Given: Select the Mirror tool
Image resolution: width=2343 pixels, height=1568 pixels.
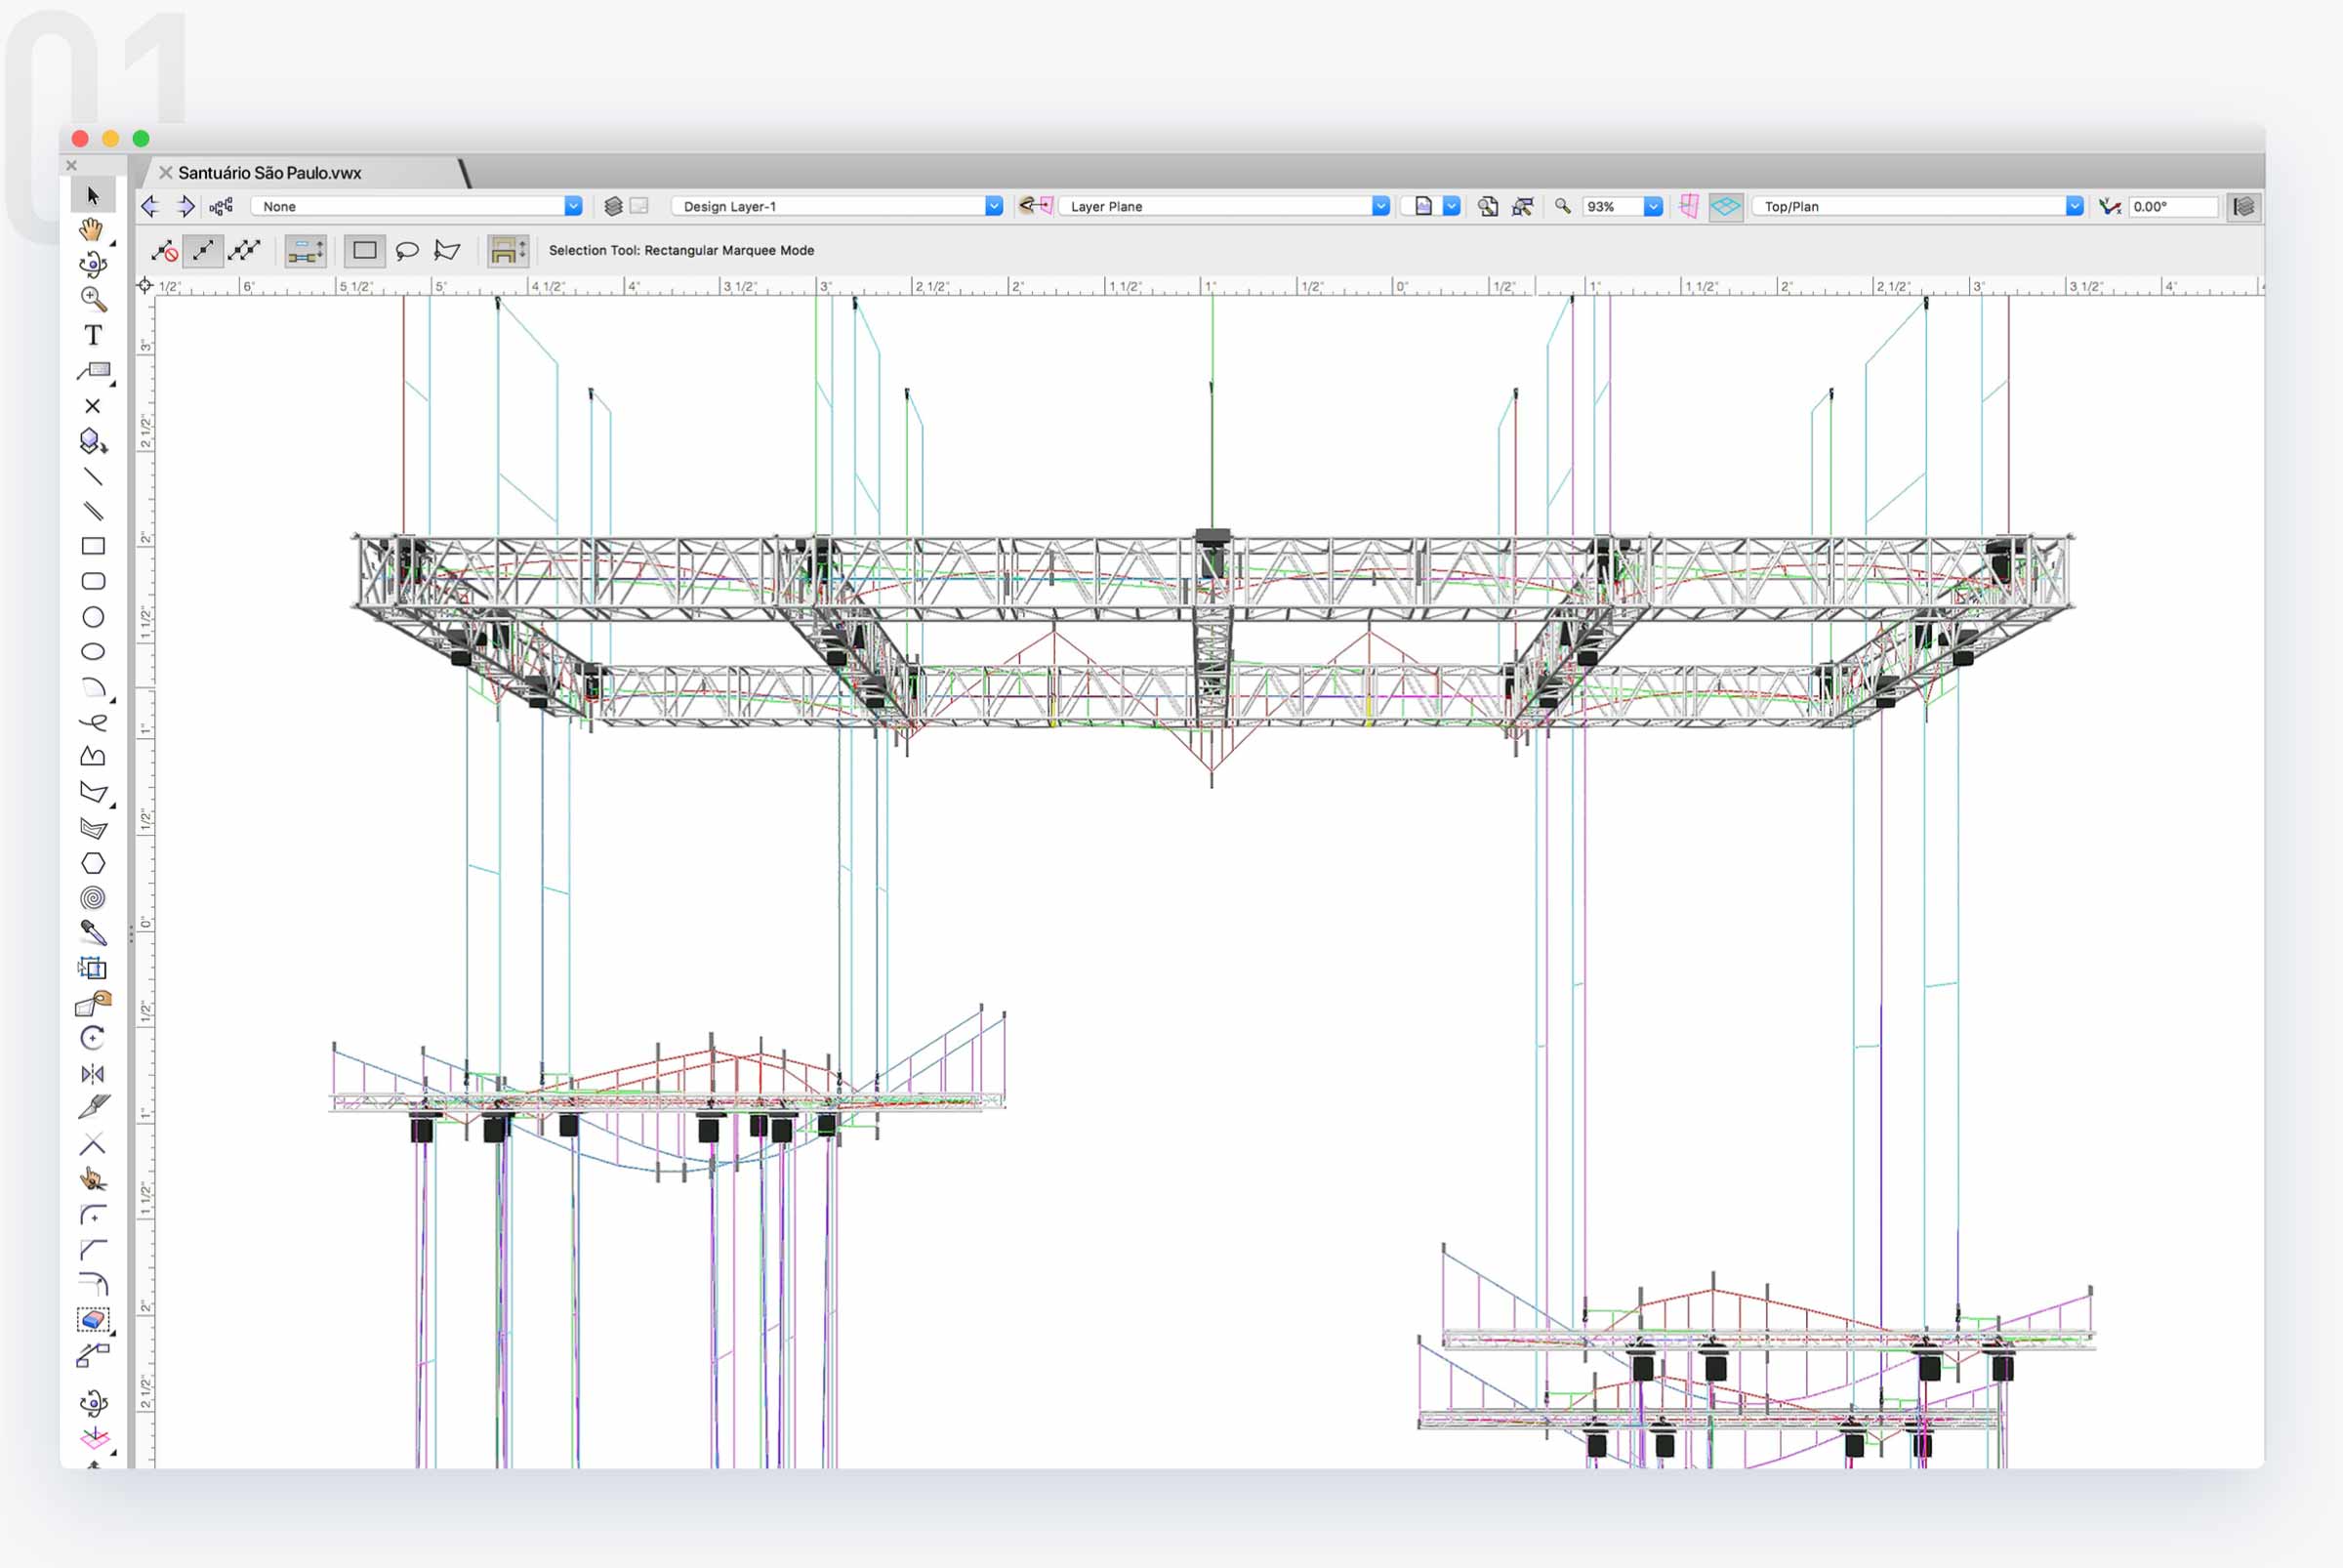Looking at the screenshot, I should click(92, 1074).
